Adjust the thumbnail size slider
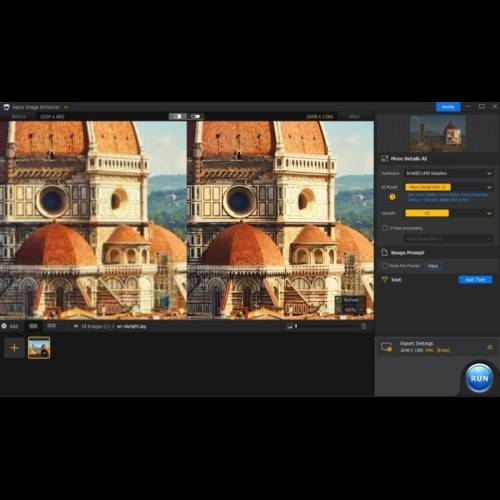Image resolution: width=500 pixels, height=500 pixels. (325, 326)
